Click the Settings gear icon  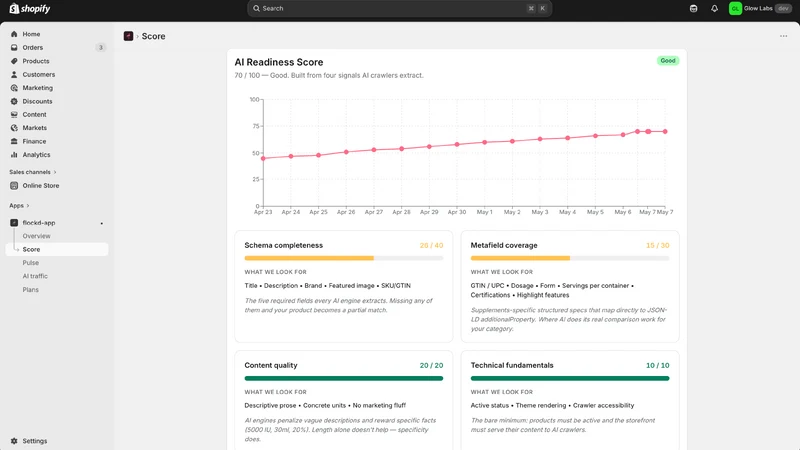point(14,441)
